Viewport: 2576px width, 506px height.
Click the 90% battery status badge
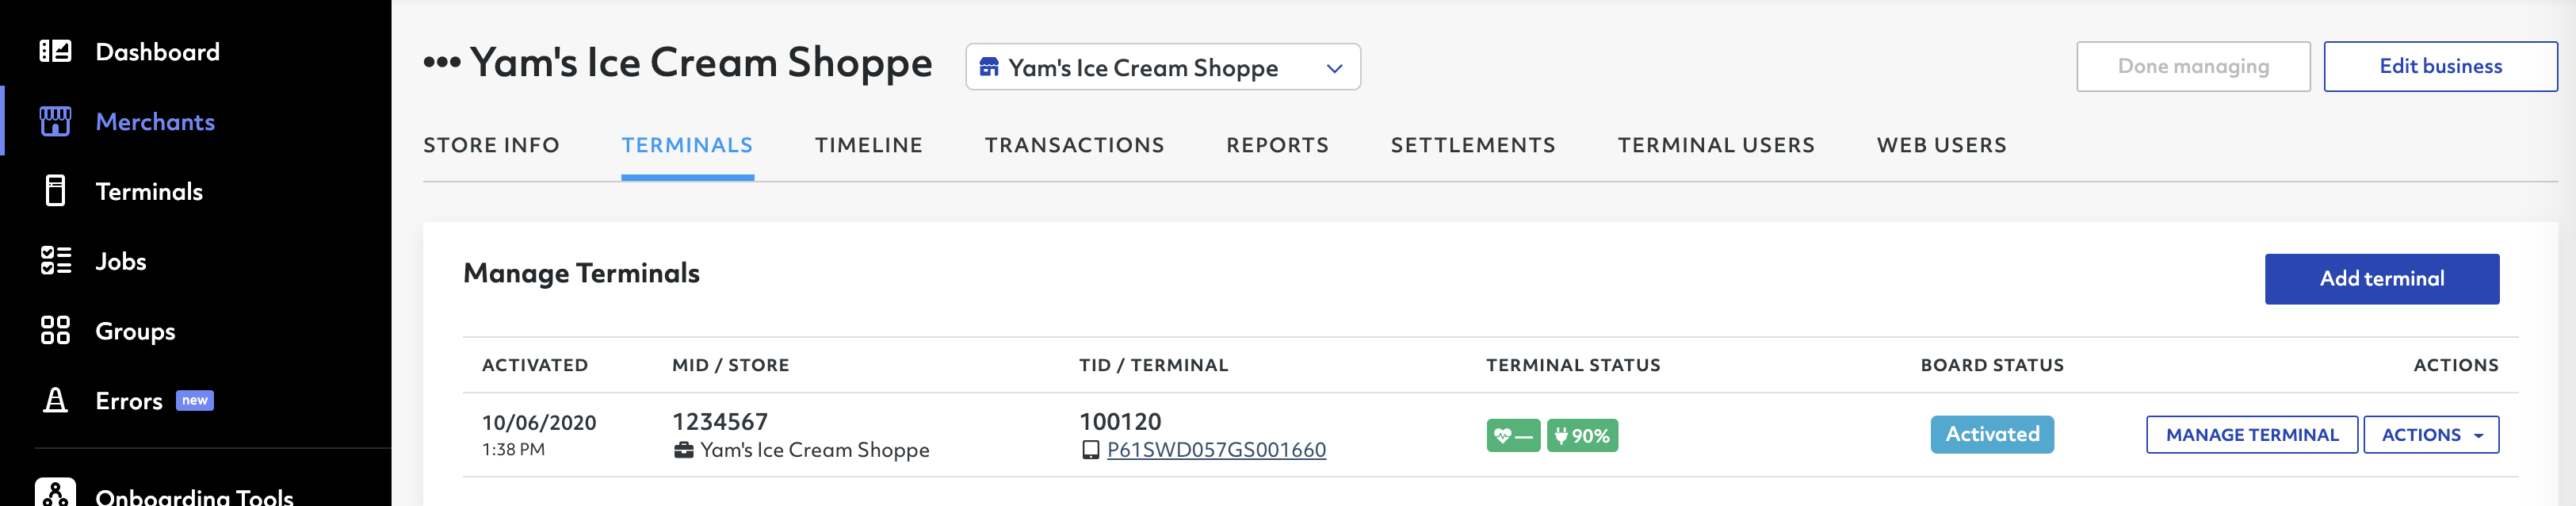point(1582,436)
